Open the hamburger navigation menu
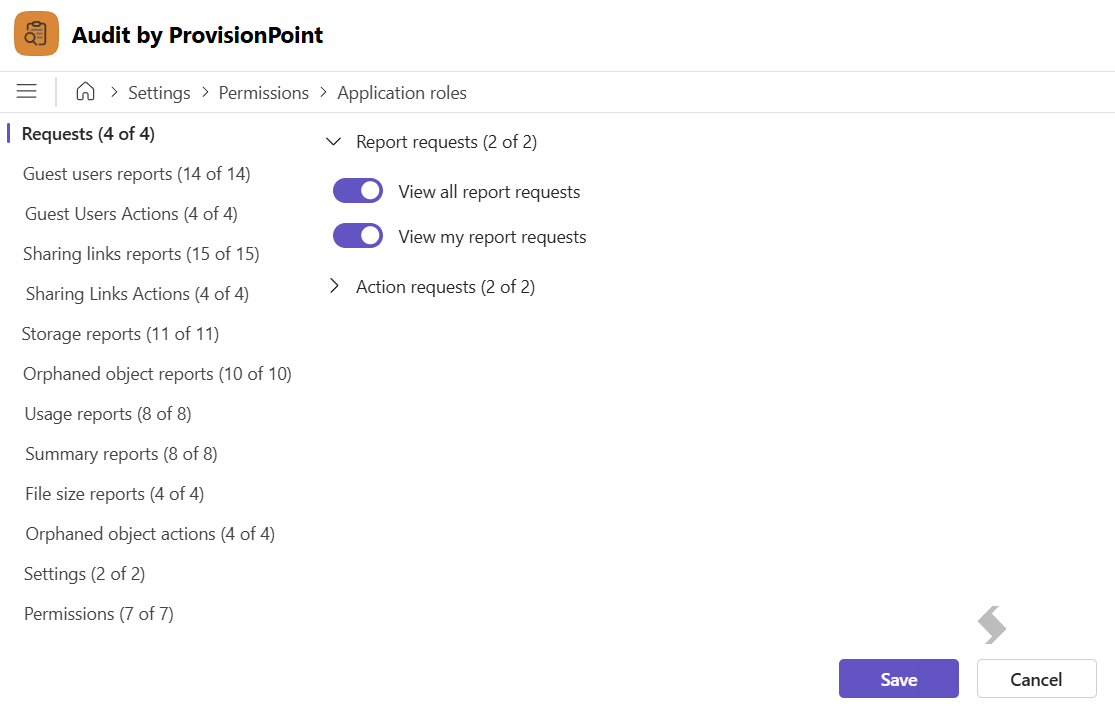The height and width of the screenshot is (711, 1115). (x=26, y=91)
